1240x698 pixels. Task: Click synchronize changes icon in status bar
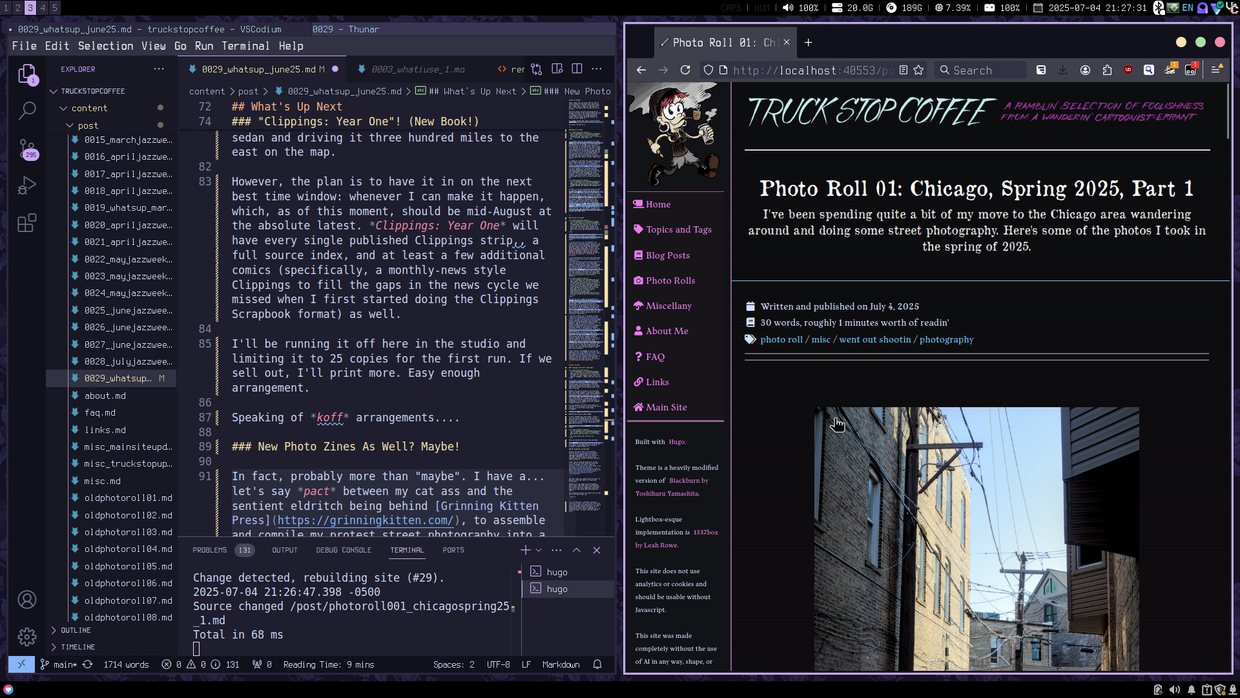click(x=88, y=664)
